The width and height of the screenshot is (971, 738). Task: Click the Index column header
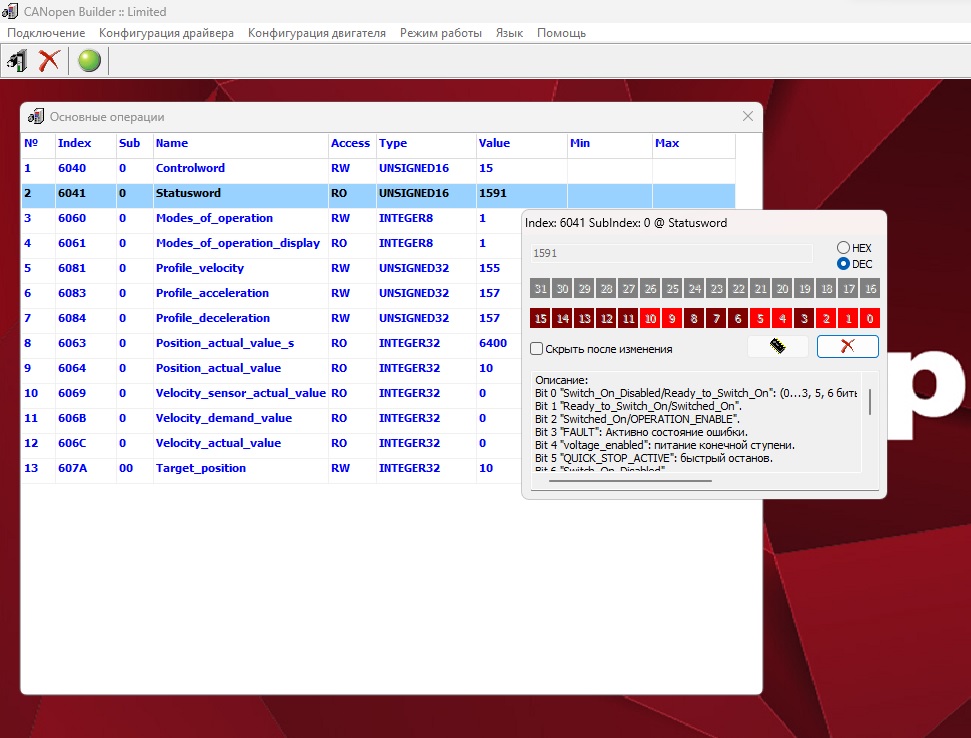point(86,143)
